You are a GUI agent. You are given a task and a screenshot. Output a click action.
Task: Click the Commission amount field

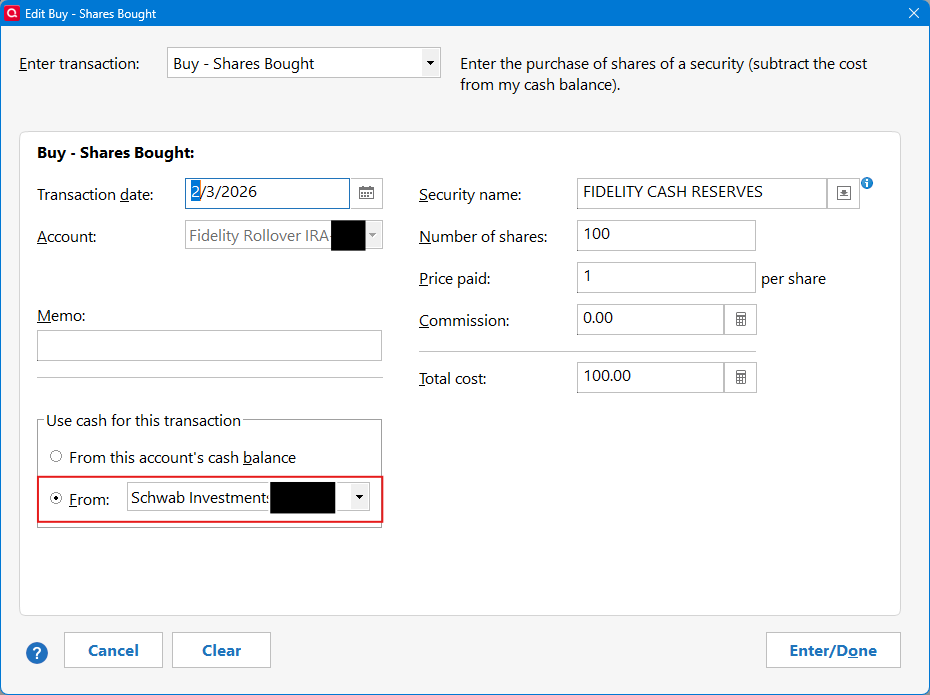coord(650,320)
